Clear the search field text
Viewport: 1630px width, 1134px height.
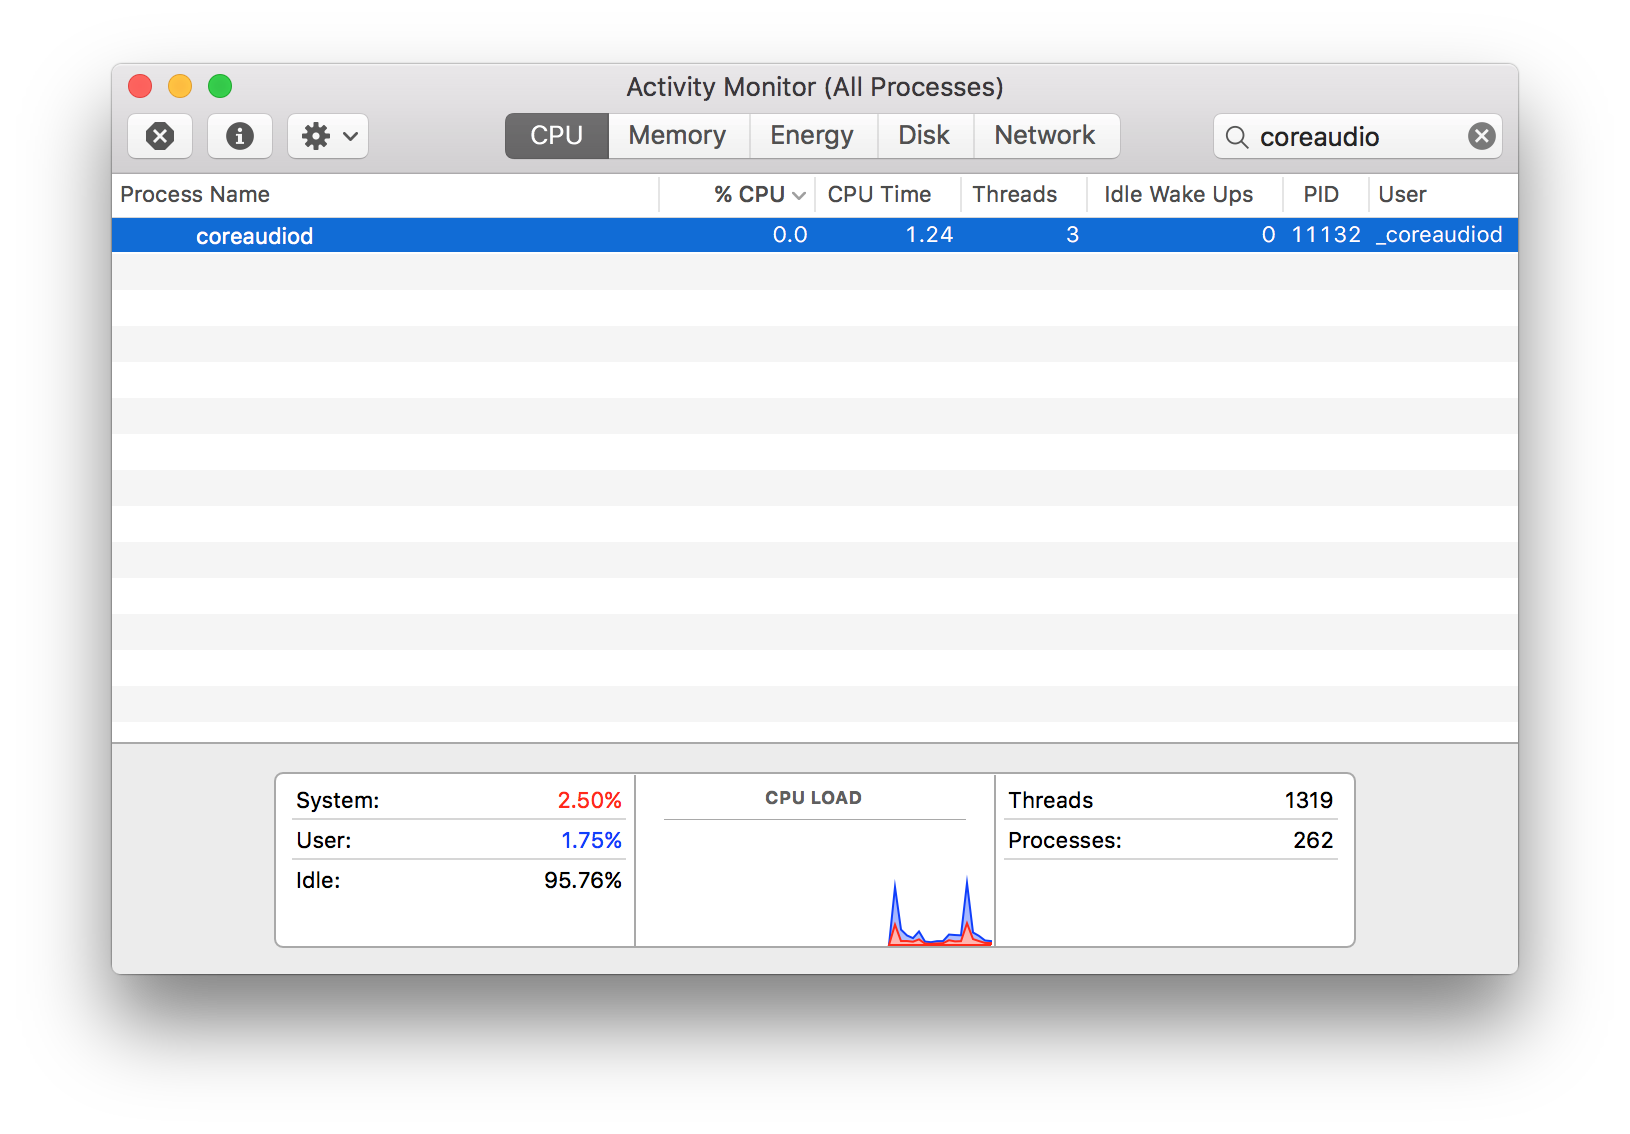point(1482,136)
